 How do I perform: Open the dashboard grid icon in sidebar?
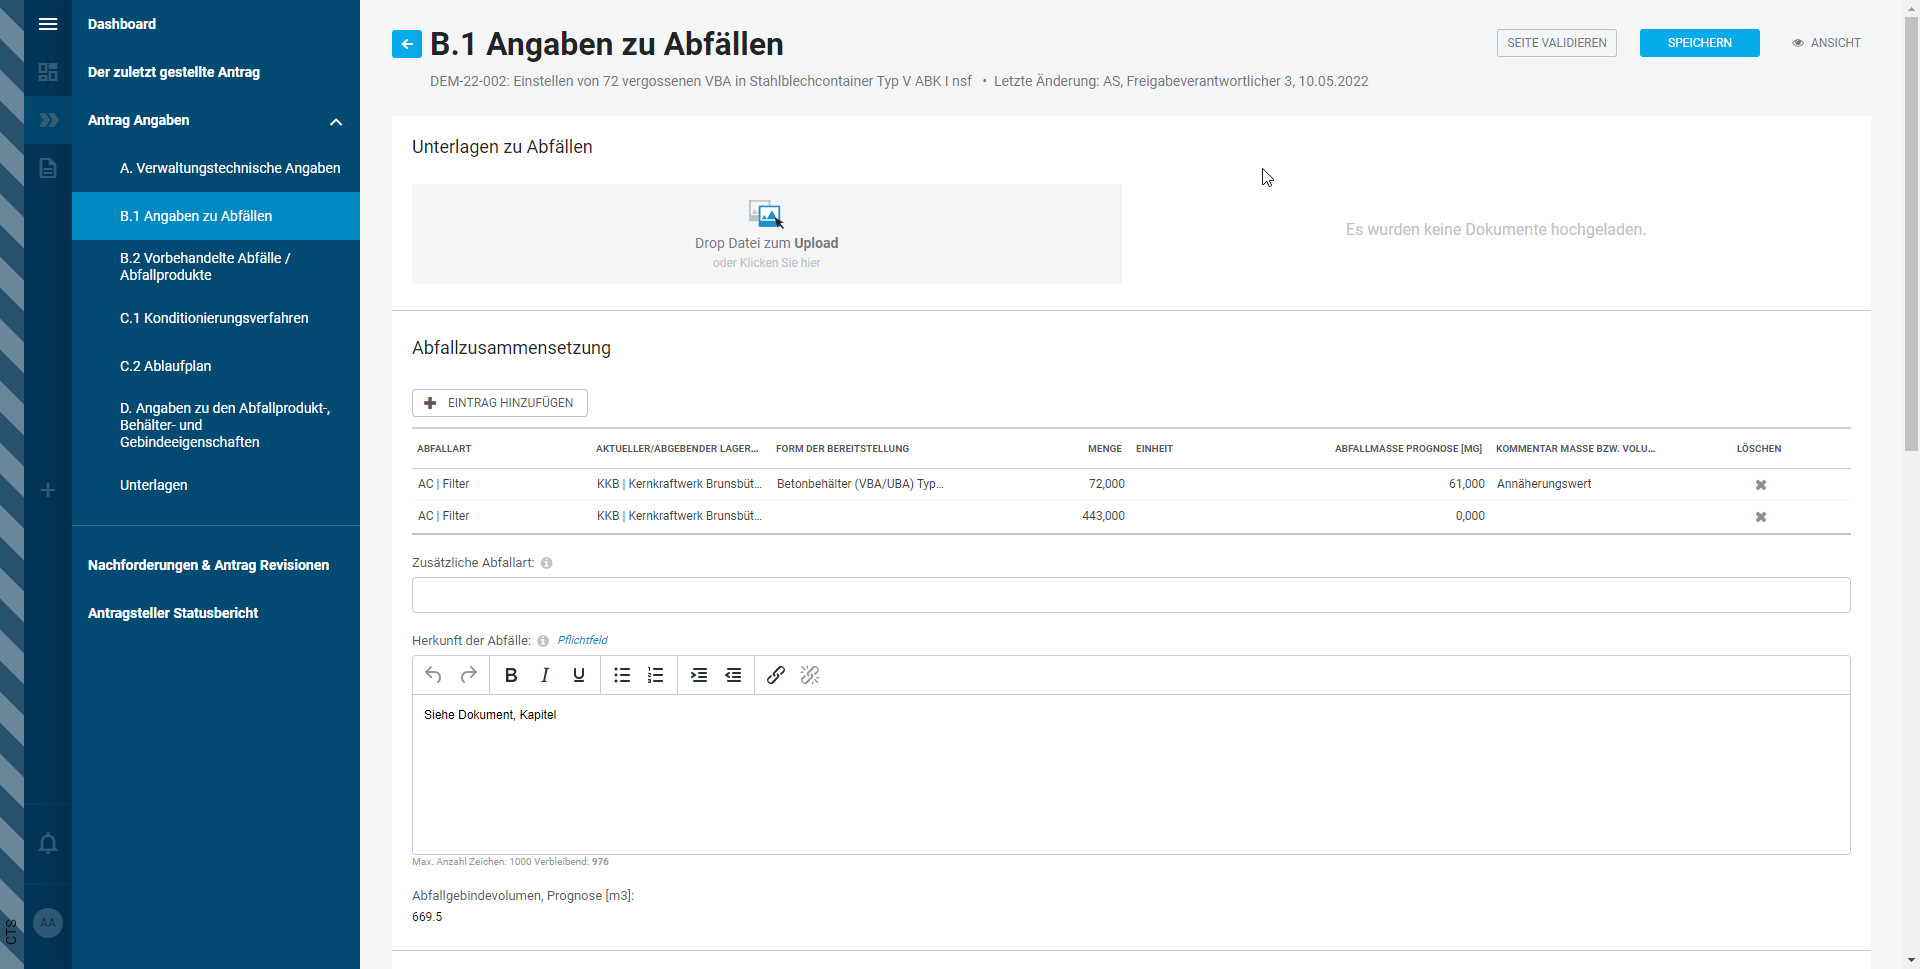pos(47,72)
